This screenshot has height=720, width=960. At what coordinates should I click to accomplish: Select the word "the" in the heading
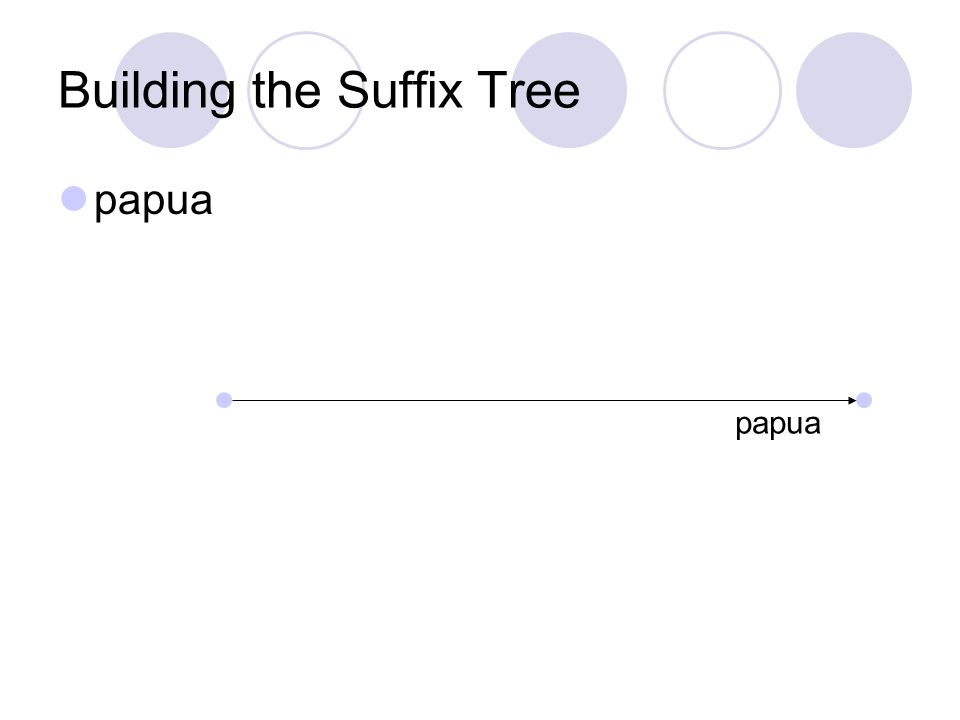tap(287, 90)
